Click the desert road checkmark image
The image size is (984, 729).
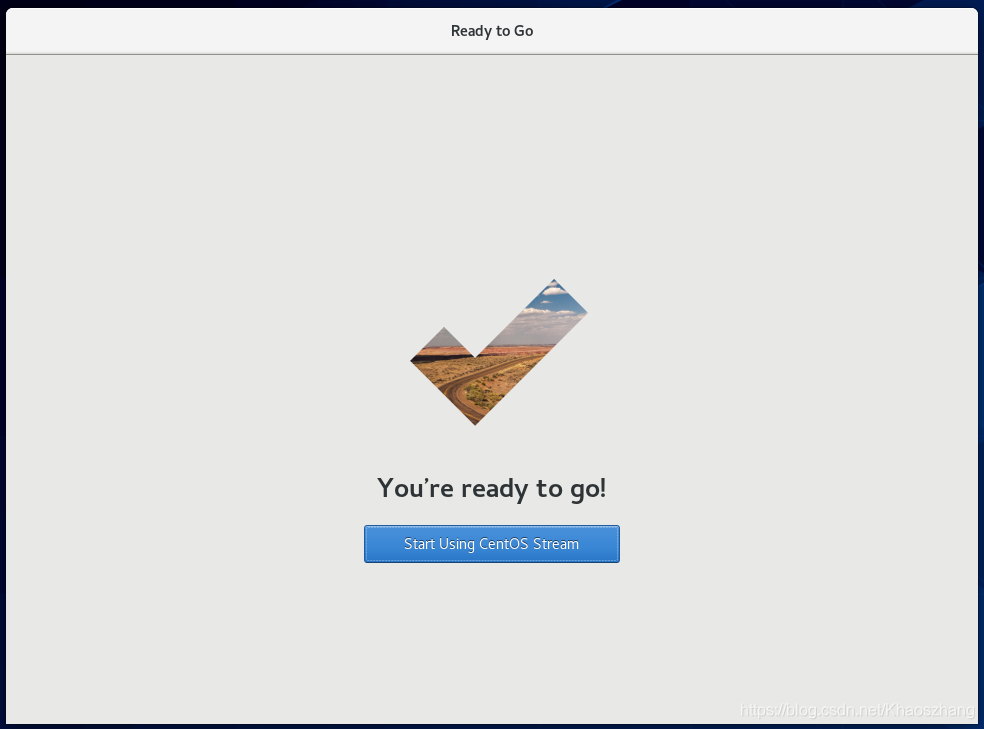pyautogui.click(x=499, y=352)
